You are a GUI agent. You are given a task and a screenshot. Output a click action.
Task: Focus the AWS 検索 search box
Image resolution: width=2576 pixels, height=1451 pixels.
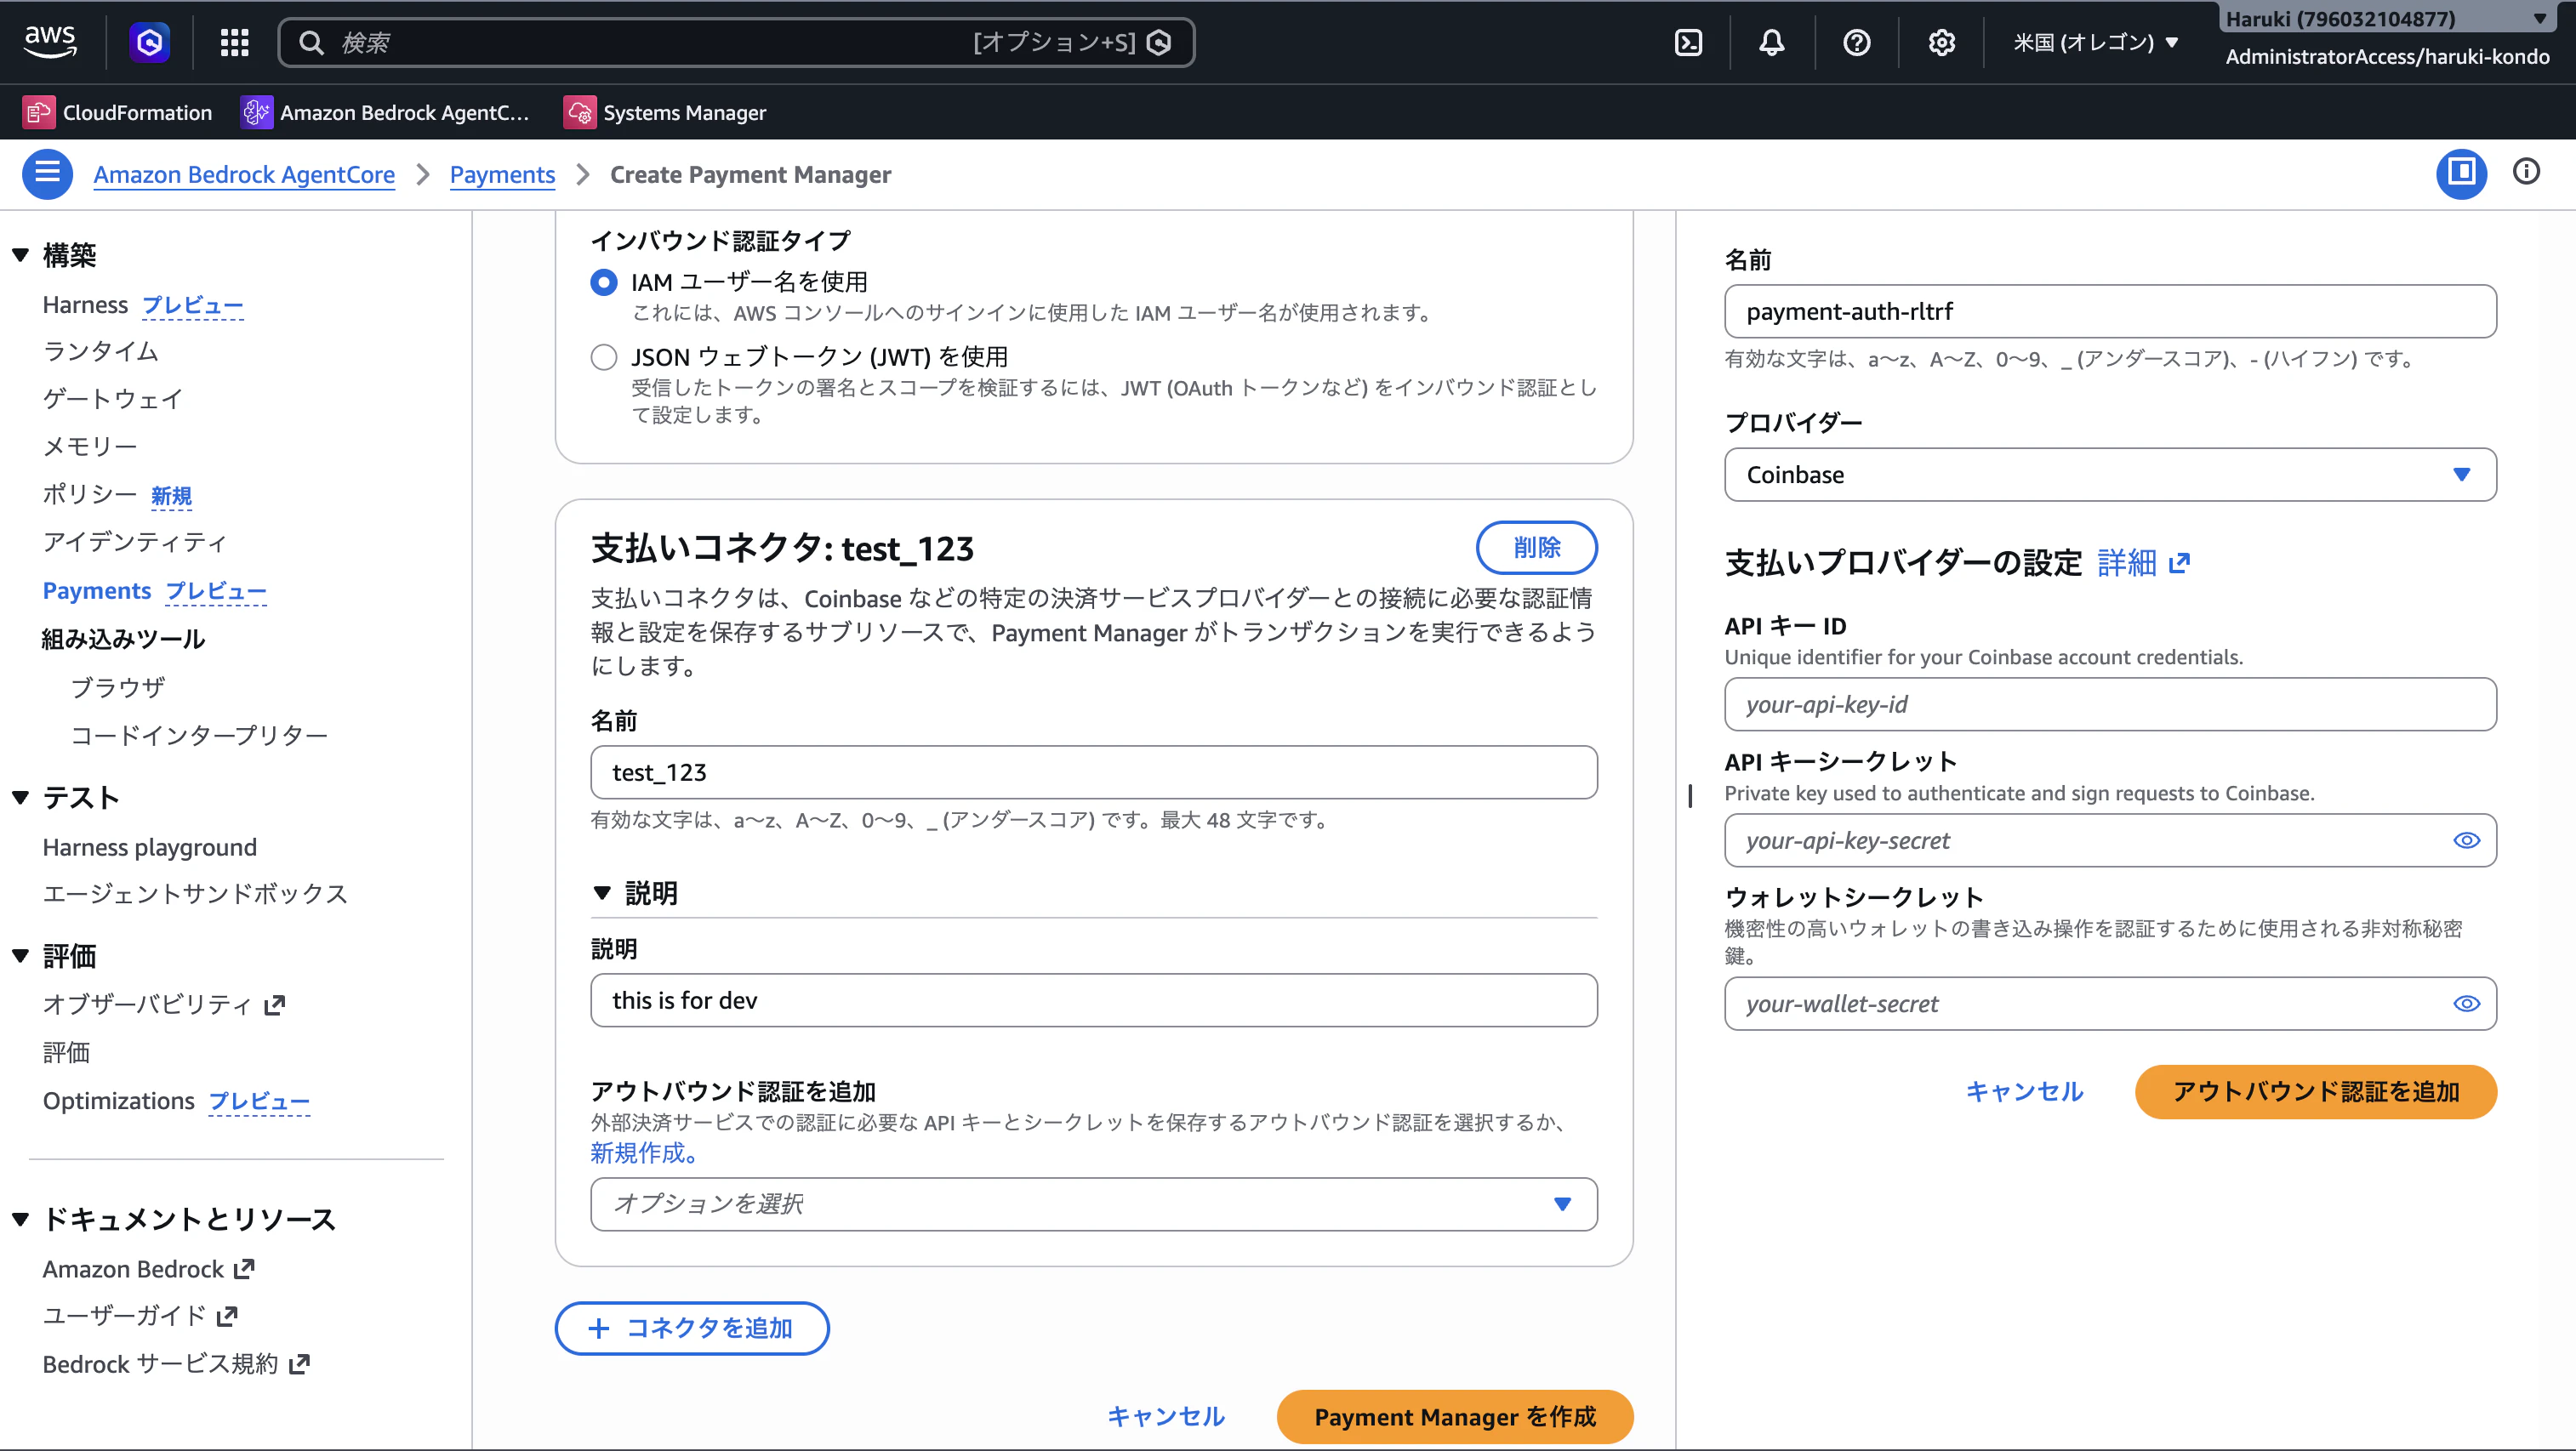pos(736,42)
